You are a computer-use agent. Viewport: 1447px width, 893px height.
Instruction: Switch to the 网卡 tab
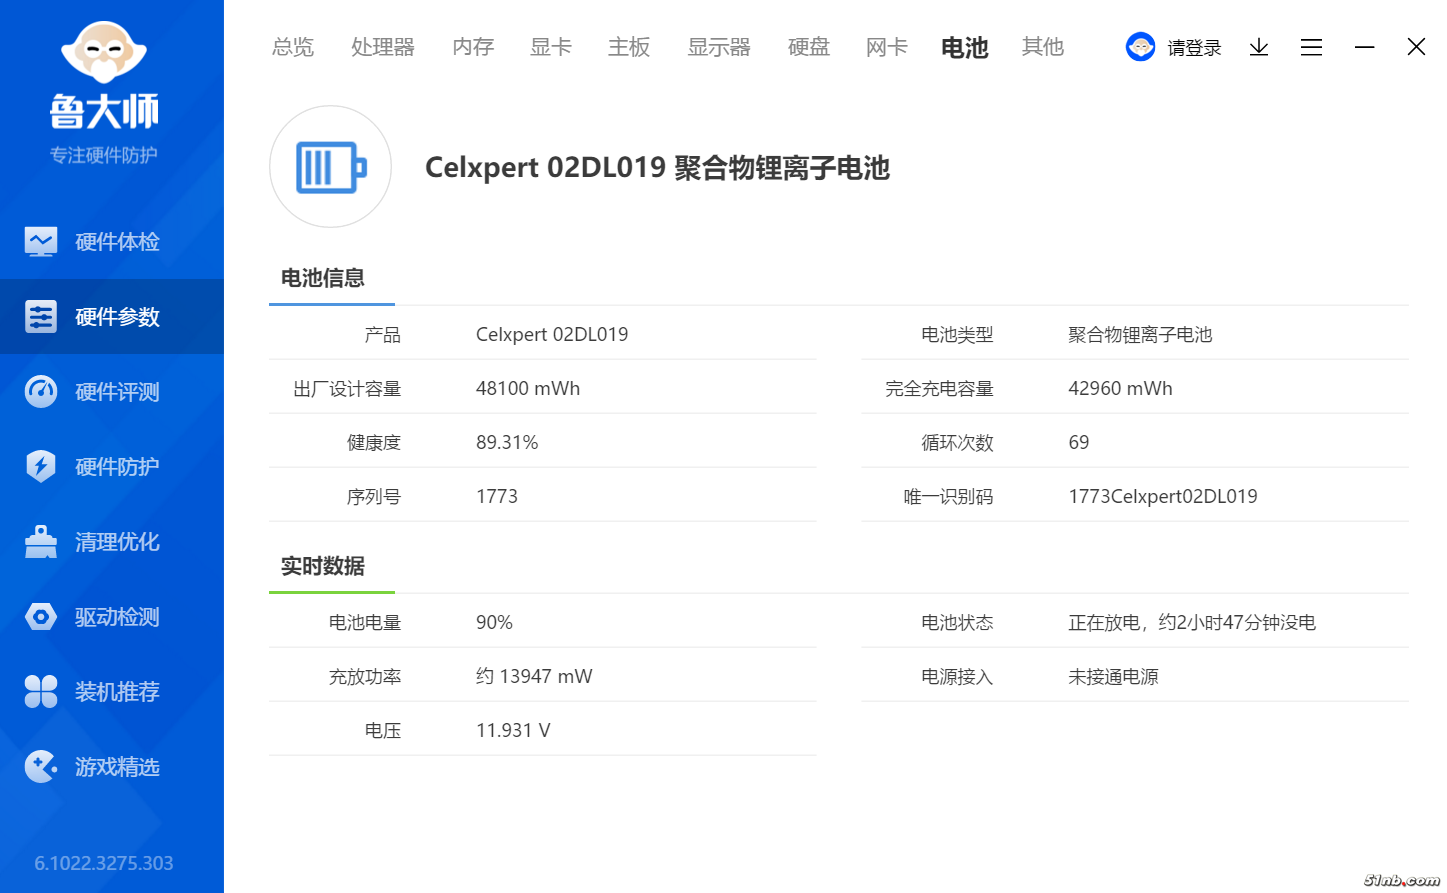[x=887, y=47]
